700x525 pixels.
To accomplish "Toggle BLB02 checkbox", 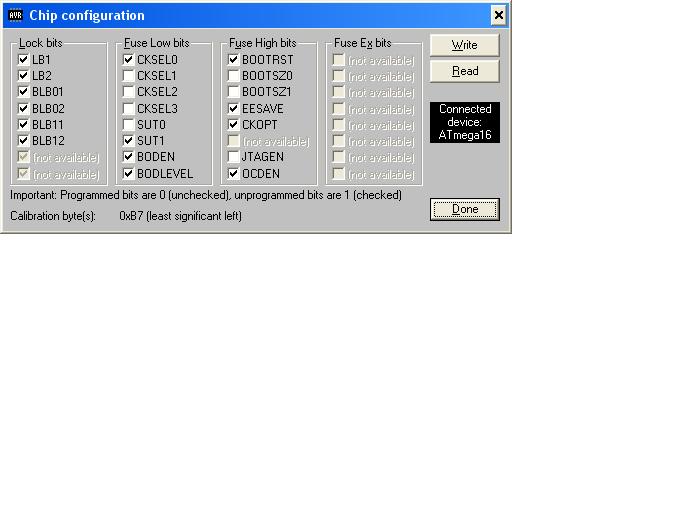I will (23, 108).
